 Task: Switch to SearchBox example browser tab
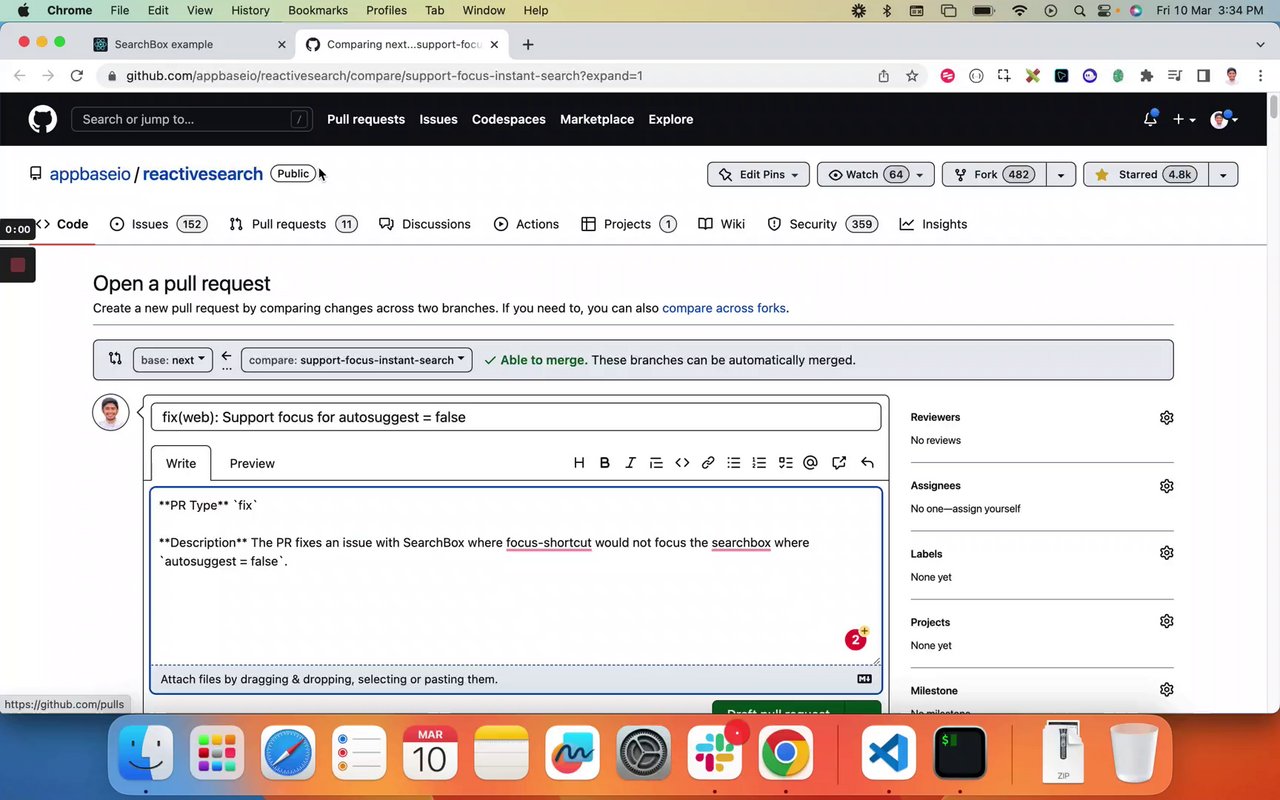point(190,44)
